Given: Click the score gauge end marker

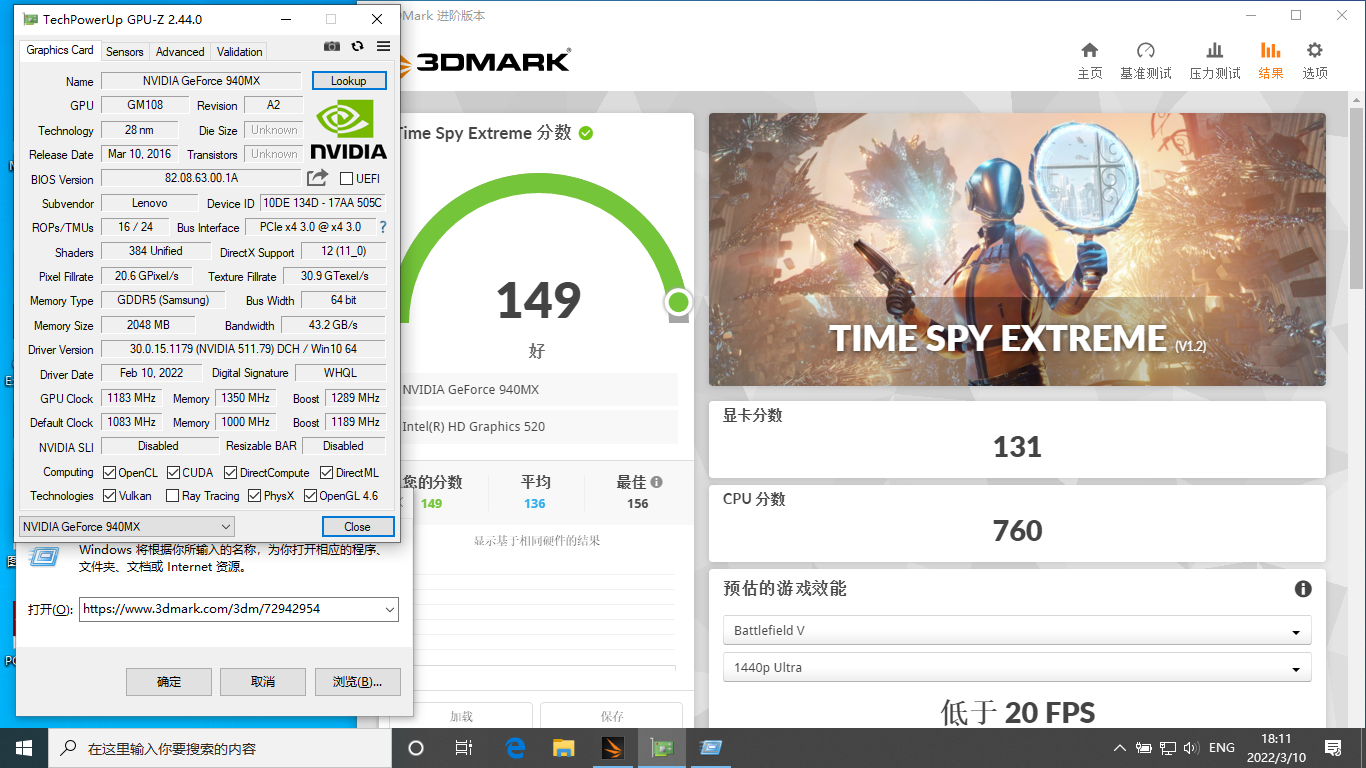Looking at the screenshot, I should [679, 302].
